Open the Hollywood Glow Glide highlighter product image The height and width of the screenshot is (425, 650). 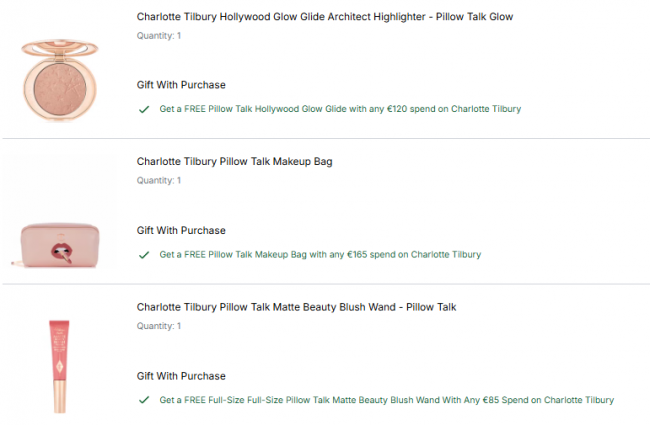point(59,81)
